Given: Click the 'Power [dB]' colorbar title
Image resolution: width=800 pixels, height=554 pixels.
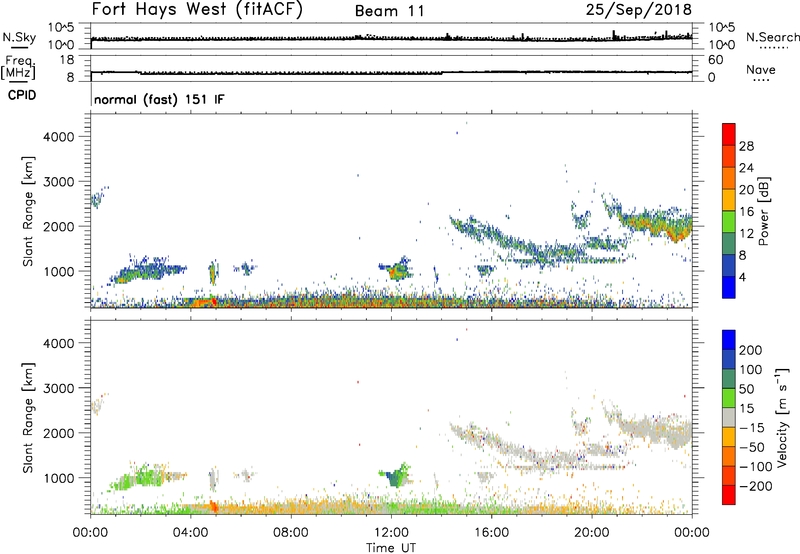Looking at the screenshot, I should (763, 211).
